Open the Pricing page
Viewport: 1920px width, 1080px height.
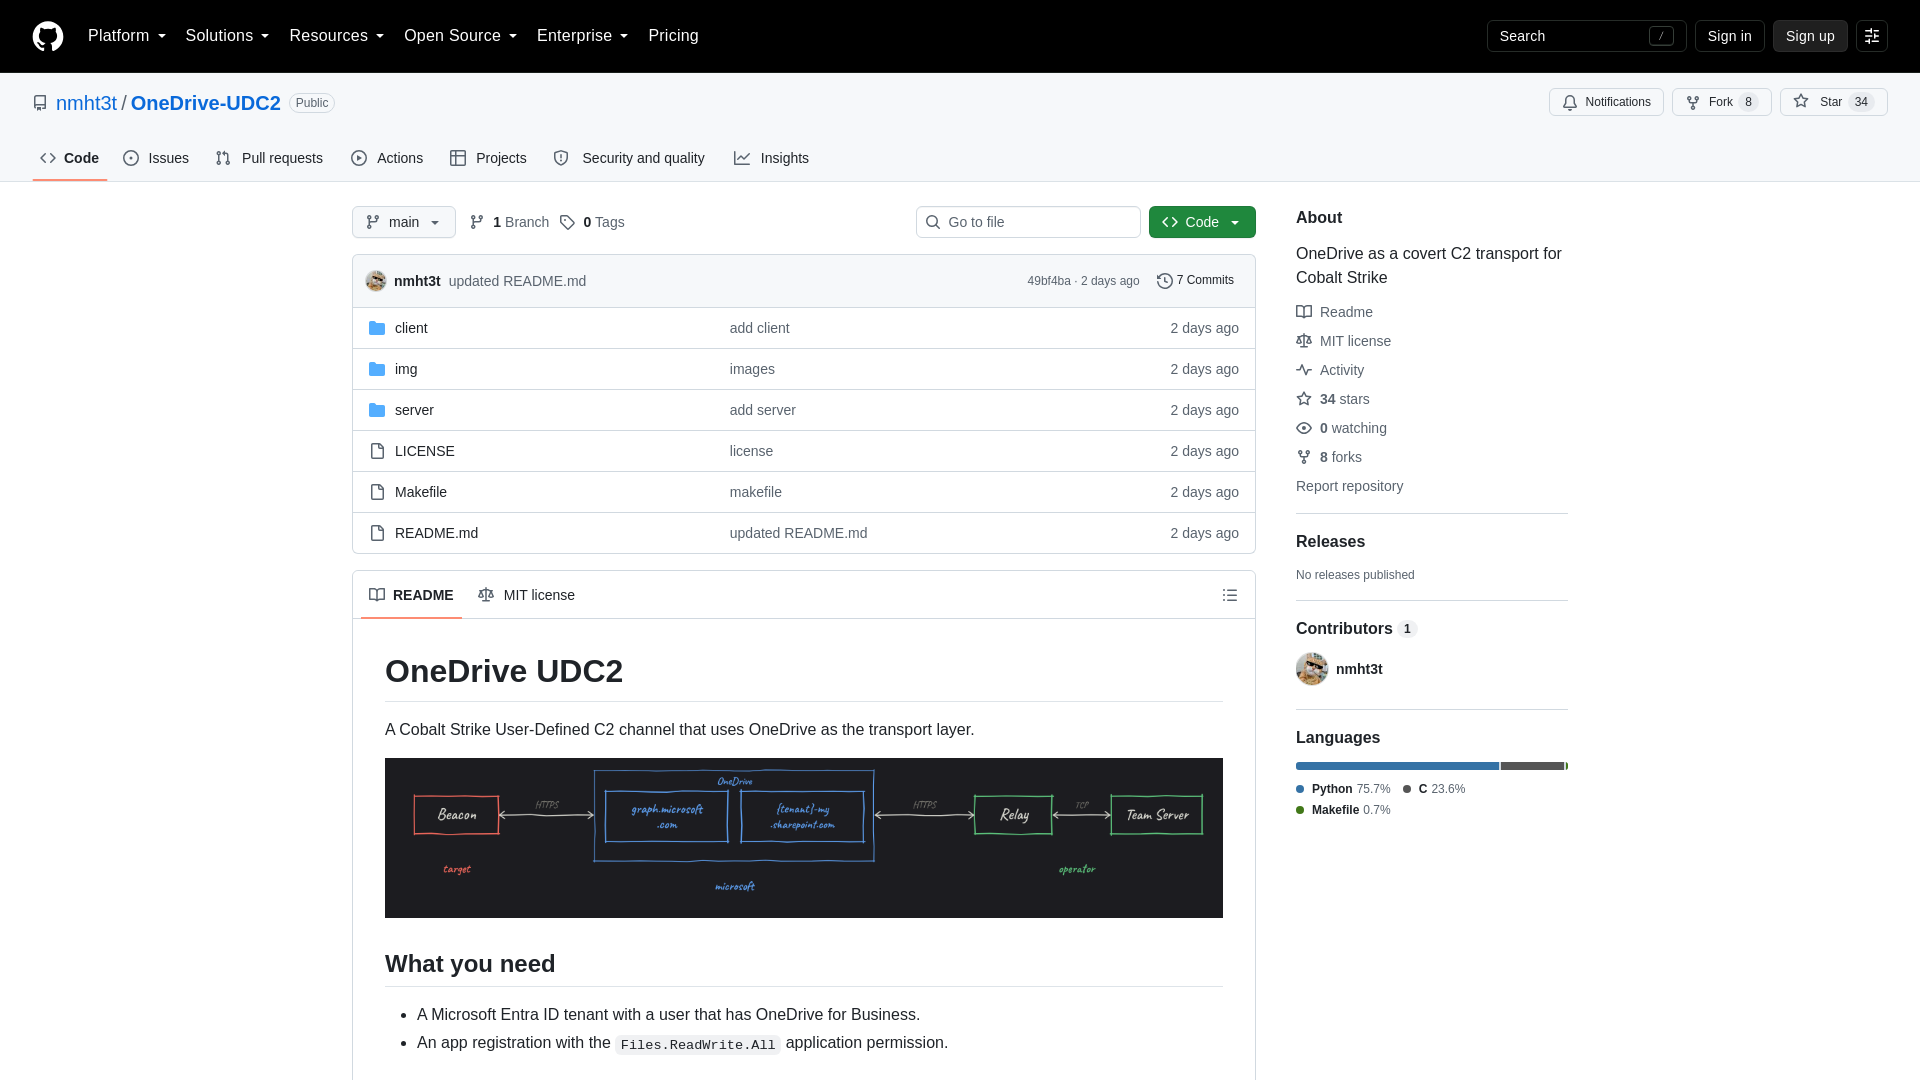click(673, 36)
